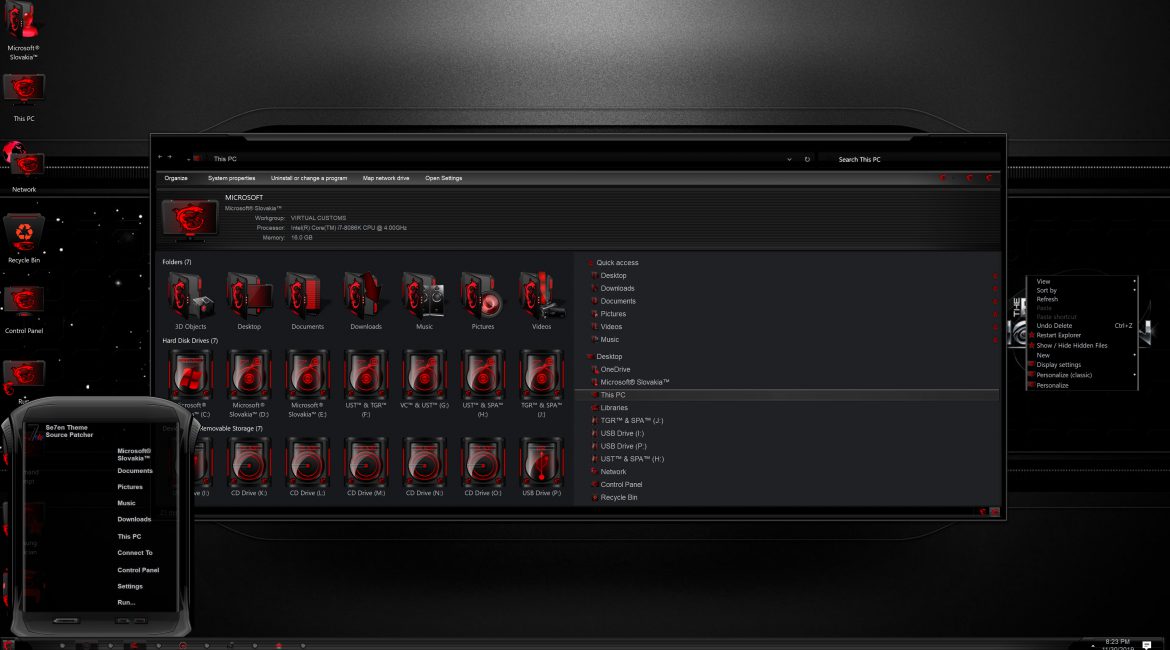The width and height of the screenshot is (1170, 650).
Task: Select the Network desktop shortcut icon
Action: tap(24, 162)
